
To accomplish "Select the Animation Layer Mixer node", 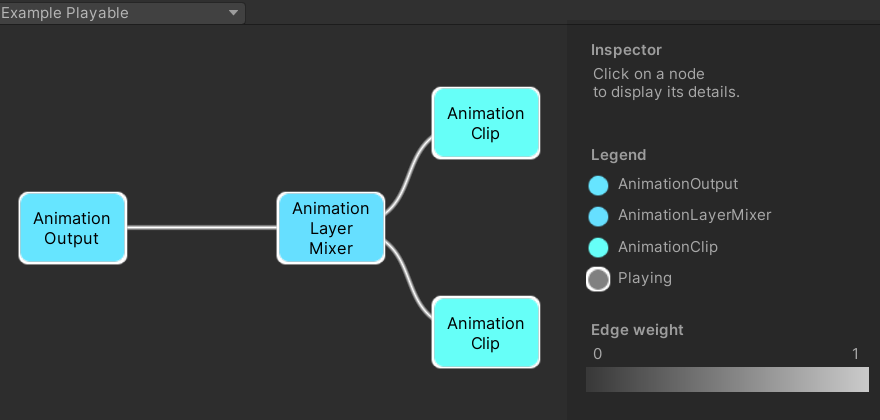I will (331, 228).
